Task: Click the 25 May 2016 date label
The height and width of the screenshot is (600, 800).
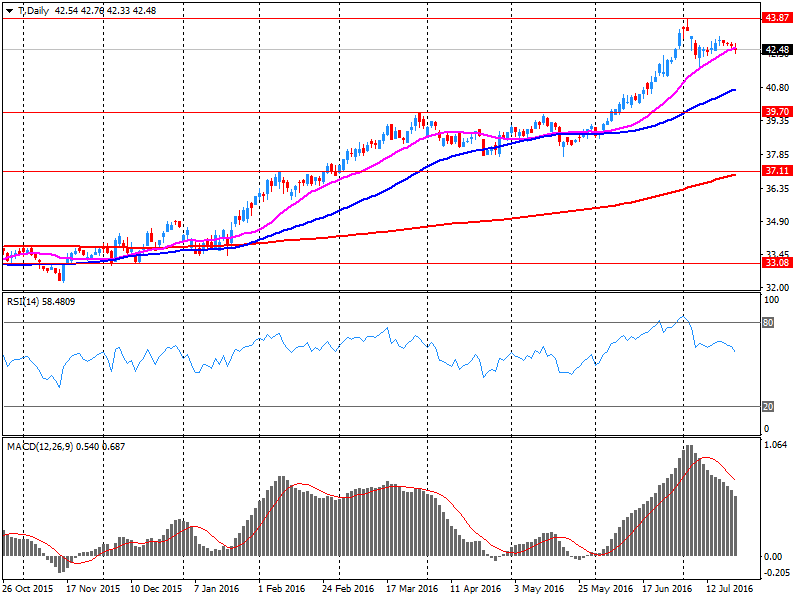Action: (x=605, y=588)
